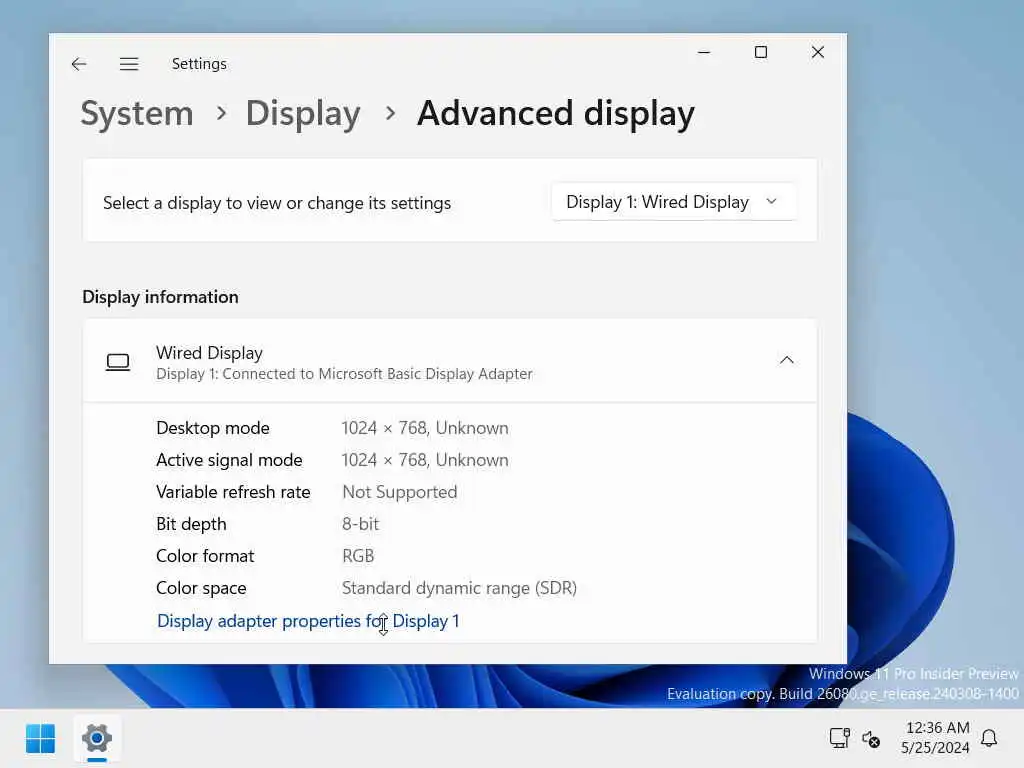1024x768 pixels.
Task: Click the Color space label
Action: 201,588
